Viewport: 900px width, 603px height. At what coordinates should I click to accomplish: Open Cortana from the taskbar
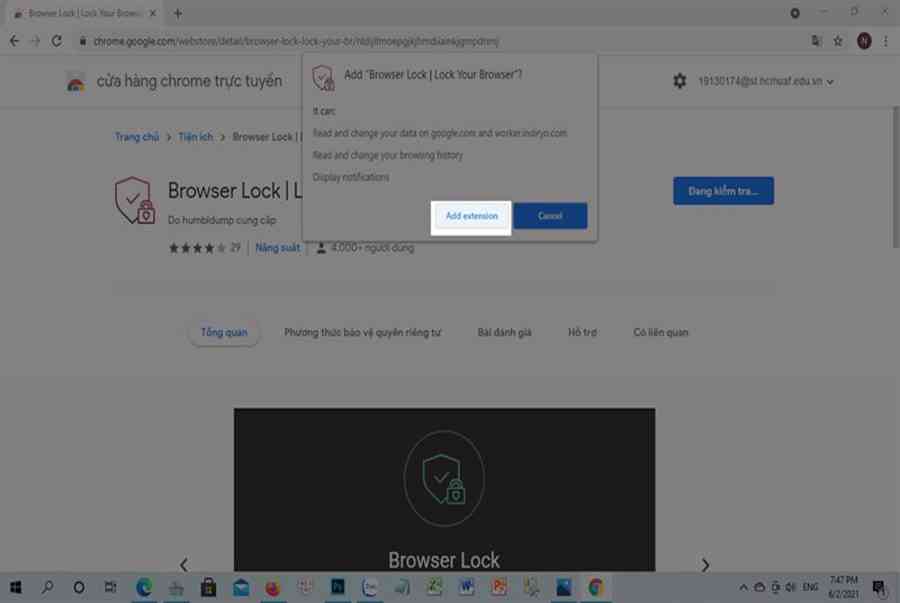click(x=79, y=587)
